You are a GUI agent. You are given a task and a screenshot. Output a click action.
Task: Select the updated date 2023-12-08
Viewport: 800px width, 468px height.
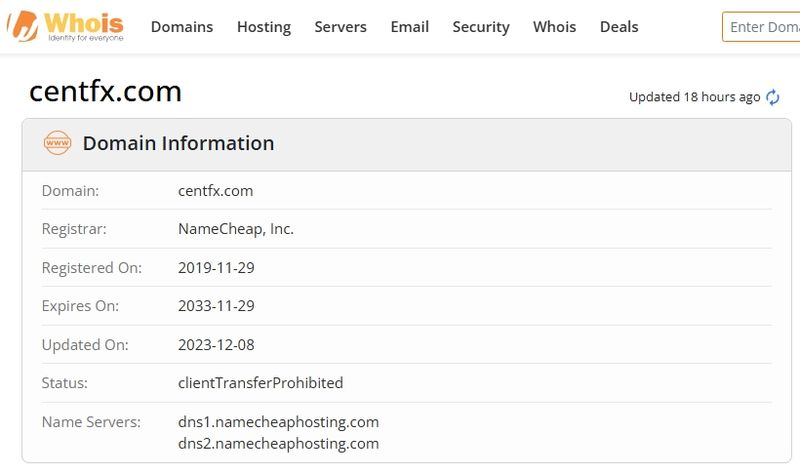point(216,345)
